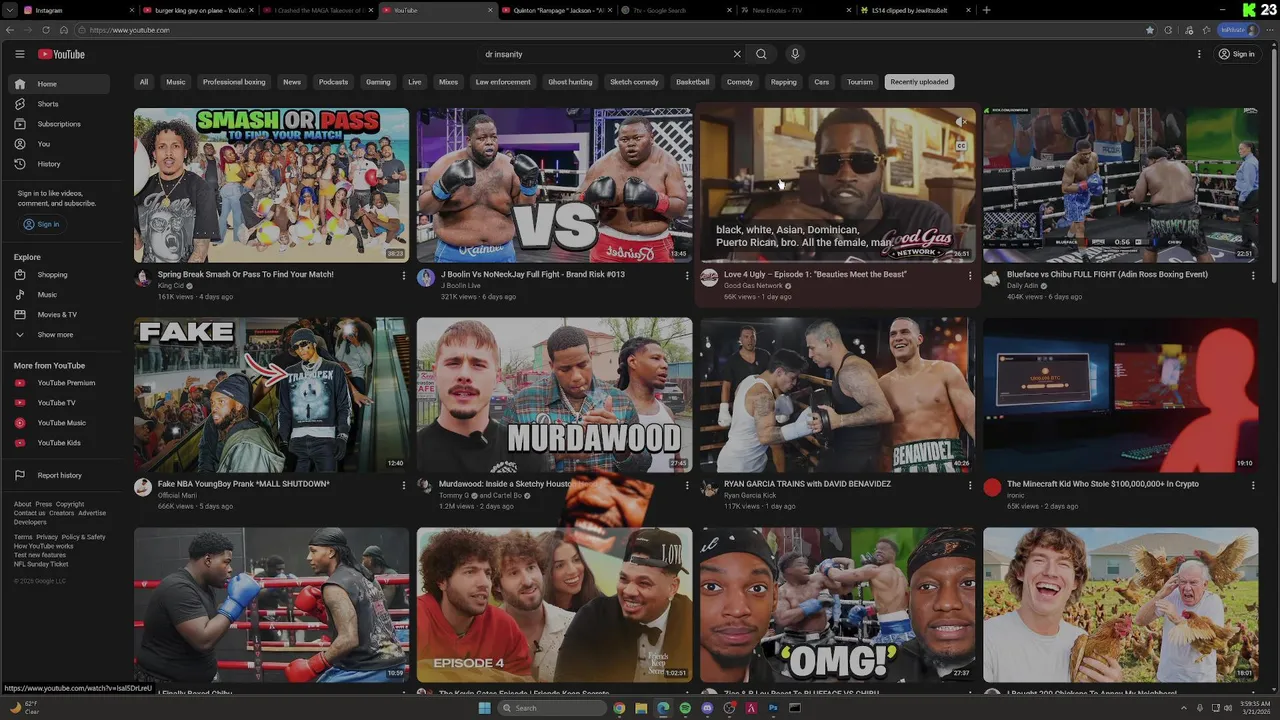Switch to the Google Search browser tab
The height and width of the screenshot is (720, 1280).
[x=677, y=10]
